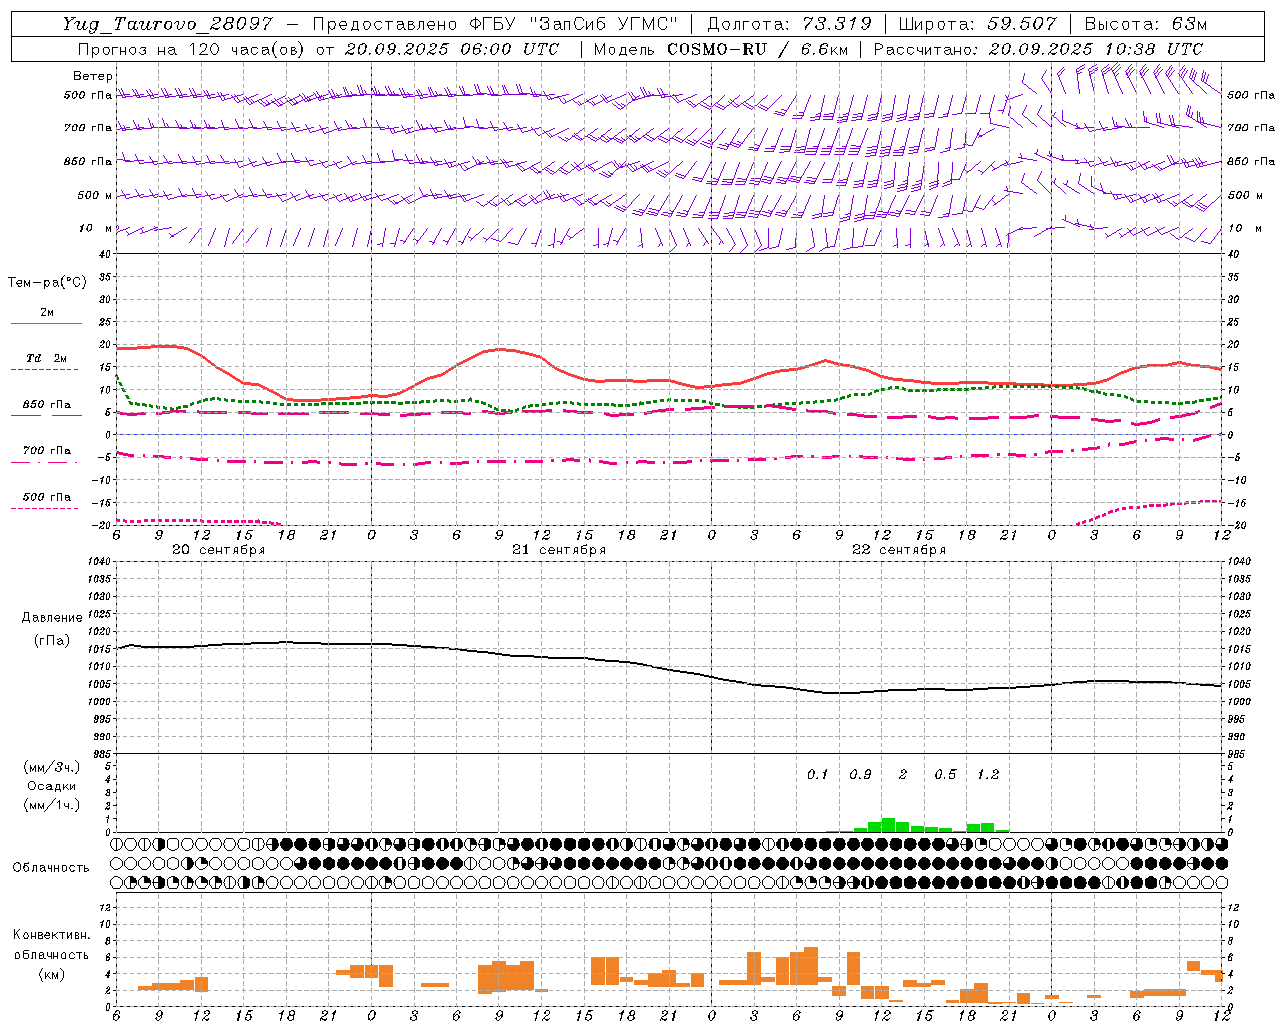Image resolution: width=1280 pixels, height=1024 pixels.
Task: Click the 3-hour precipitation value '1.2'
Action: pyautogui.click(x=988, y=775)
